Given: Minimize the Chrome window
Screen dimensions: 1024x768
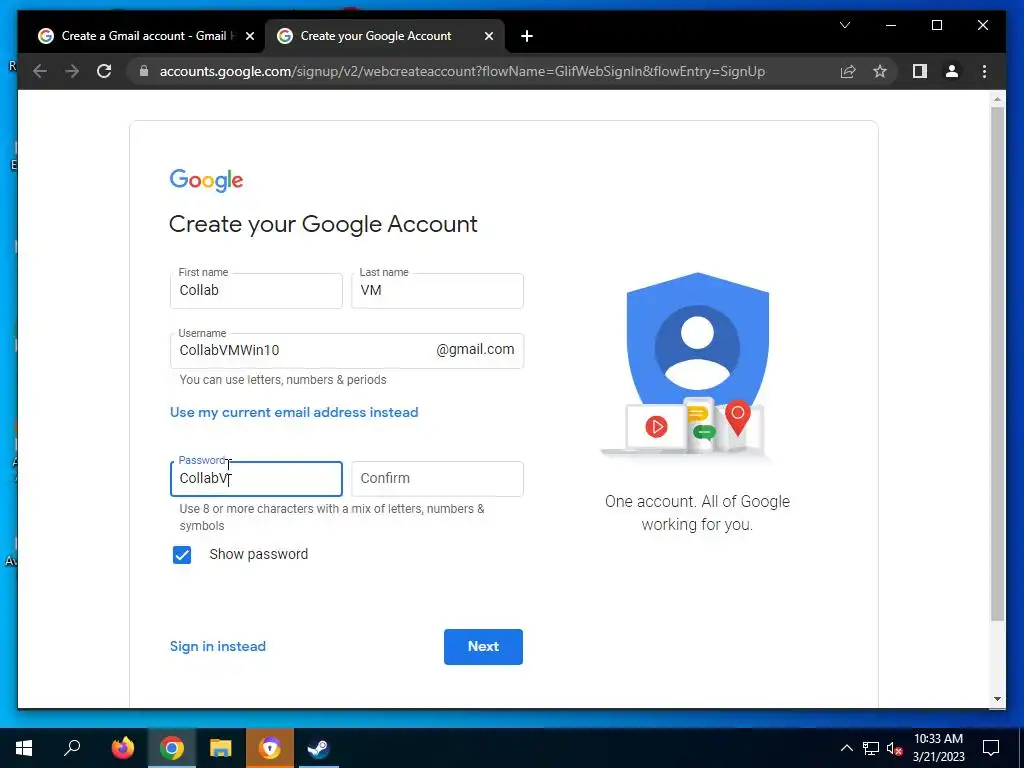Looking at the screenshot, I should pyautogui.click(x=891, y=25).
